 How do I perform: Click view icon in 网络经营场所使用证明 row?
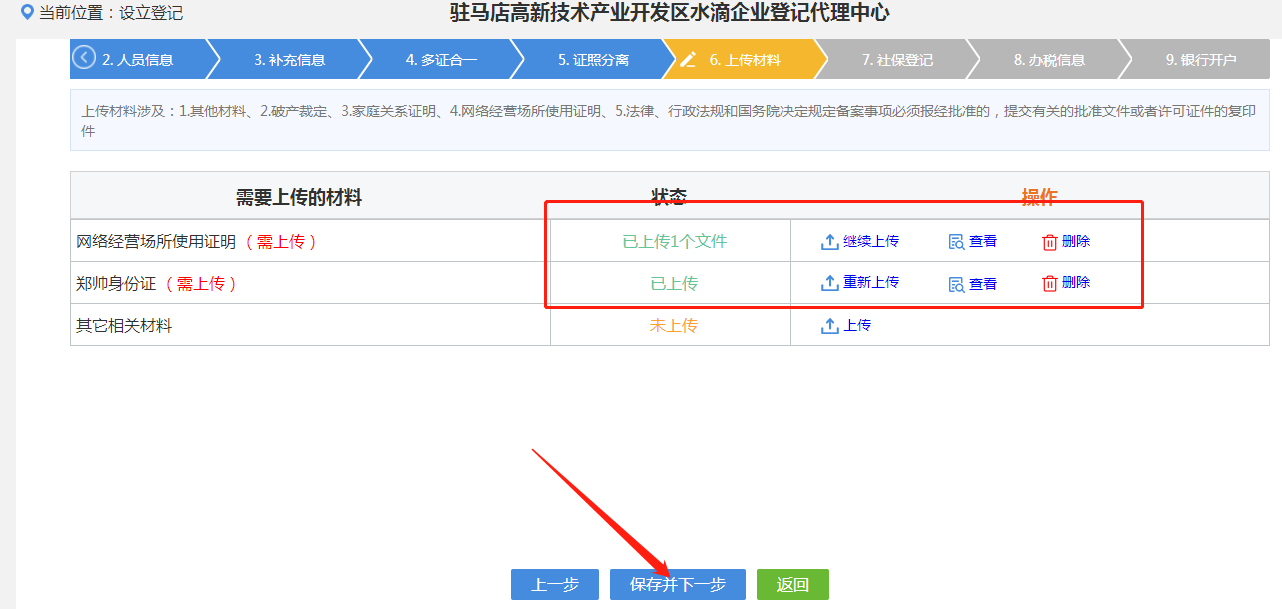pos(956,242)
